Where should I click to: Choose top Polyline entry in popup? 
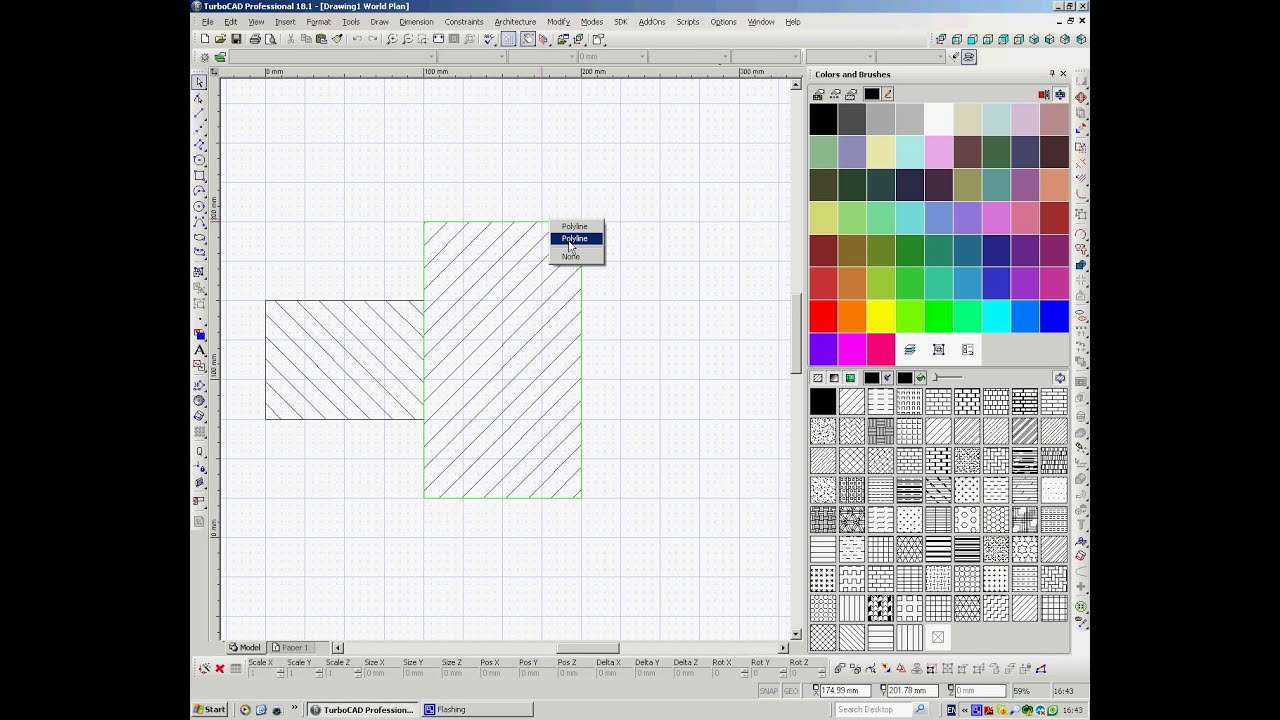point(575,226)
